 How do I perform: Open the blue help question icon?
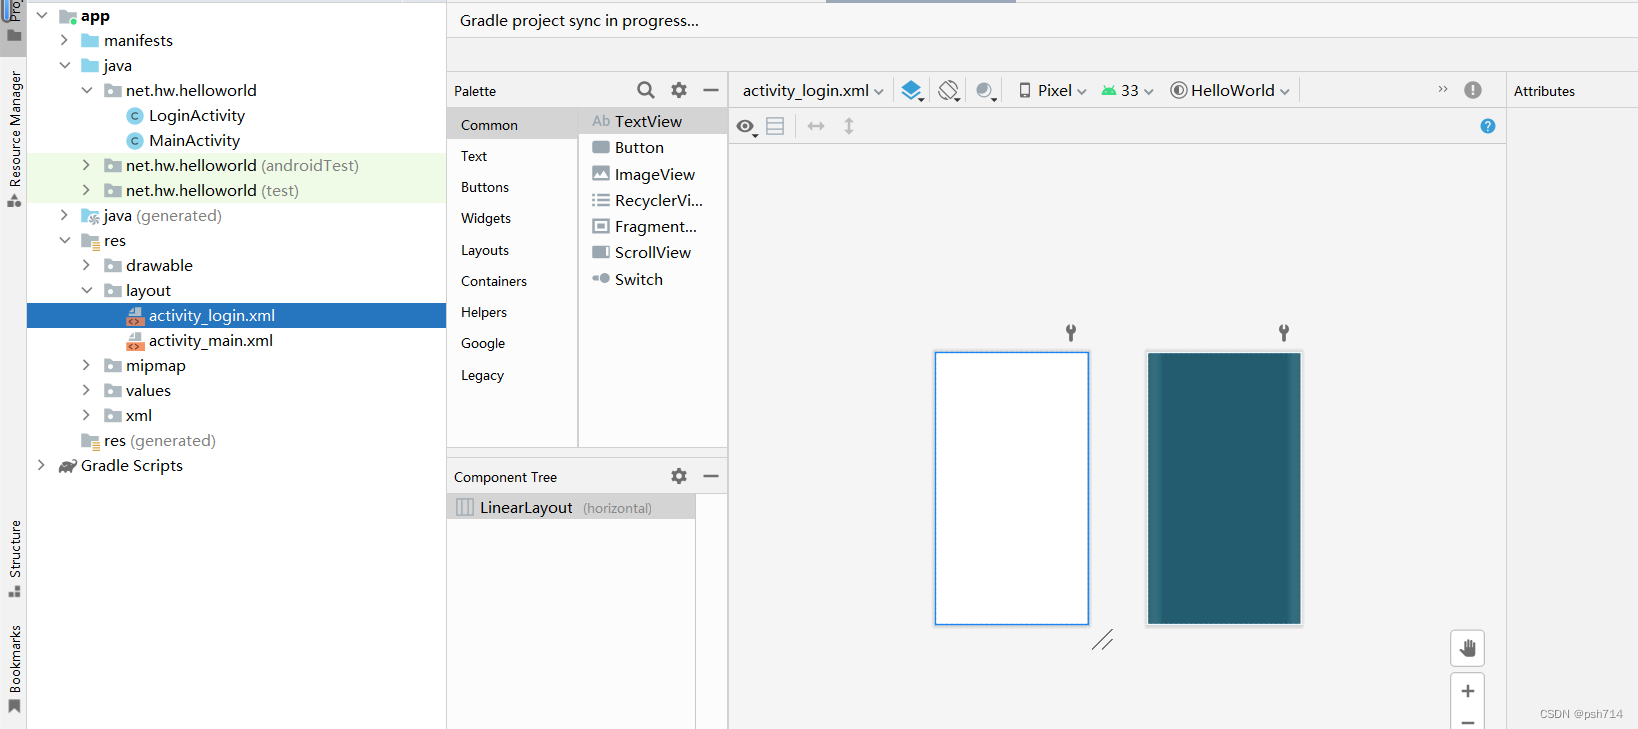pos(1488,126)
